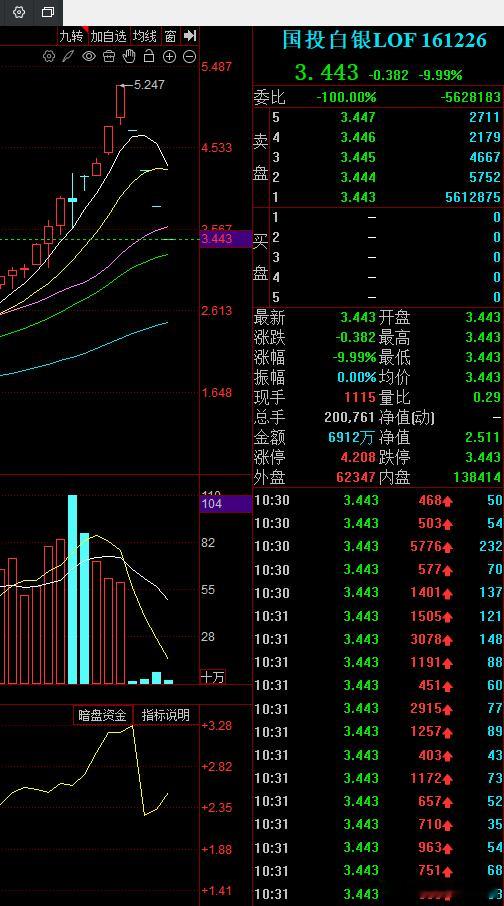This screenshot has height=906, width=504.
Task: Click the fund title 国投白银LOF 161226
Action: [384, 40]
